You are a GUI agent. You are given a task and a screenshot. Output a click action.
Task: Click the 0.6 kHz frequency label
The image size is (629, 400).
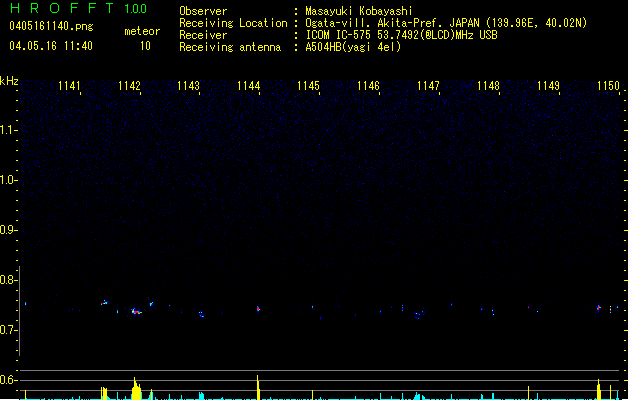tap(8, 380)
